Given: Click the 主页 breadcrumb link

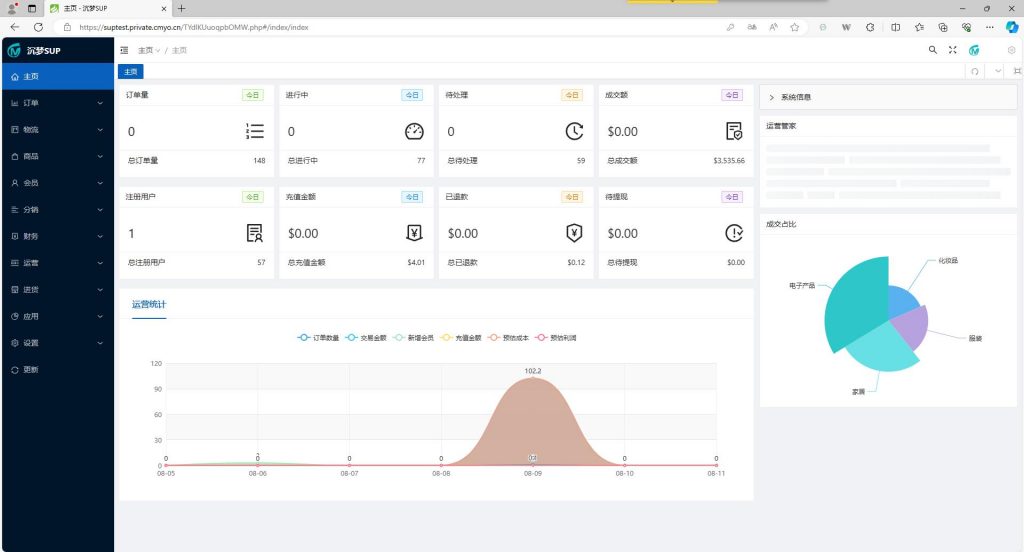Looking at the screenshot, I should pos(147,50).
